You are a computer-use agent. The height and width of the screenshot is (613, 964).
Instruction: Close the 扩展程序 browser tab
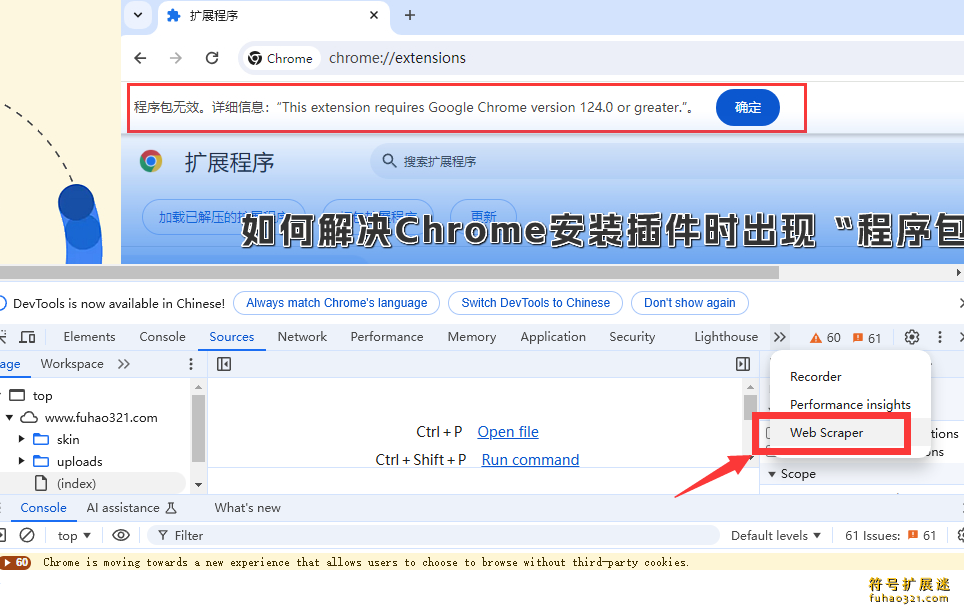(374, 15)
